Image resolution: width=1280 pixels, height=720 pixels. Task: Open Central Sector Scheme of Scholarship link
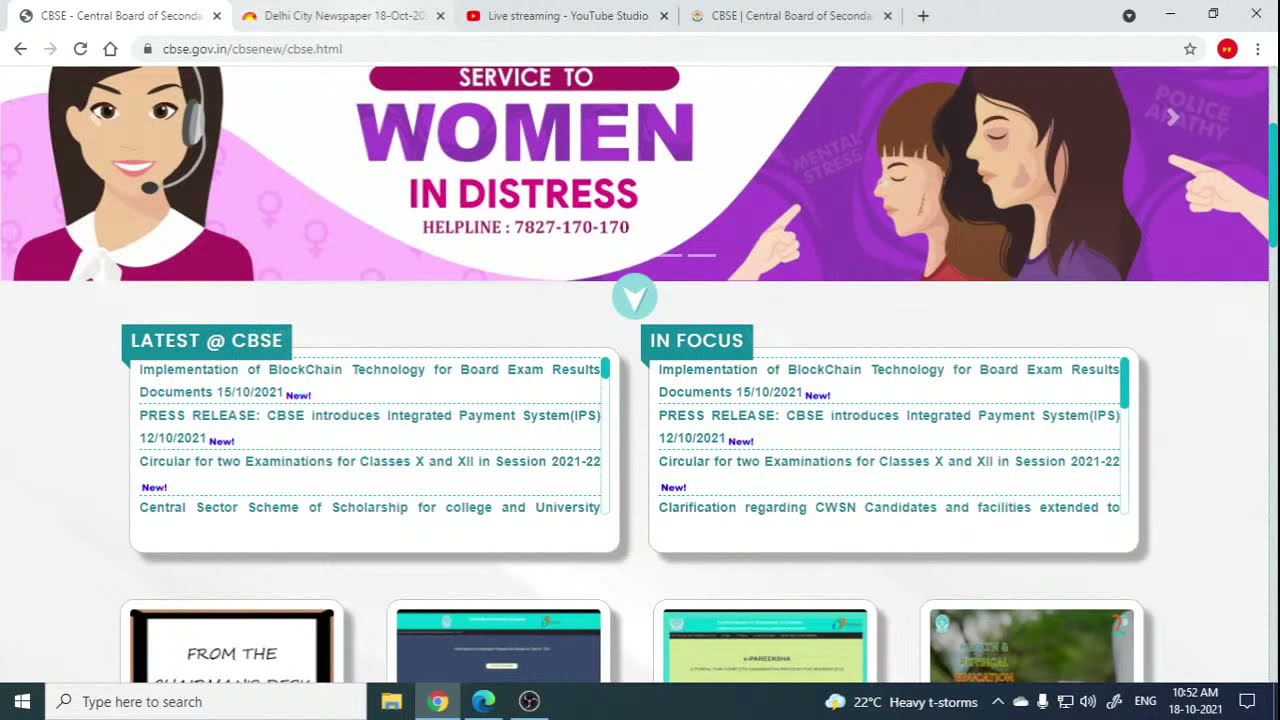[x=370, y=507]
